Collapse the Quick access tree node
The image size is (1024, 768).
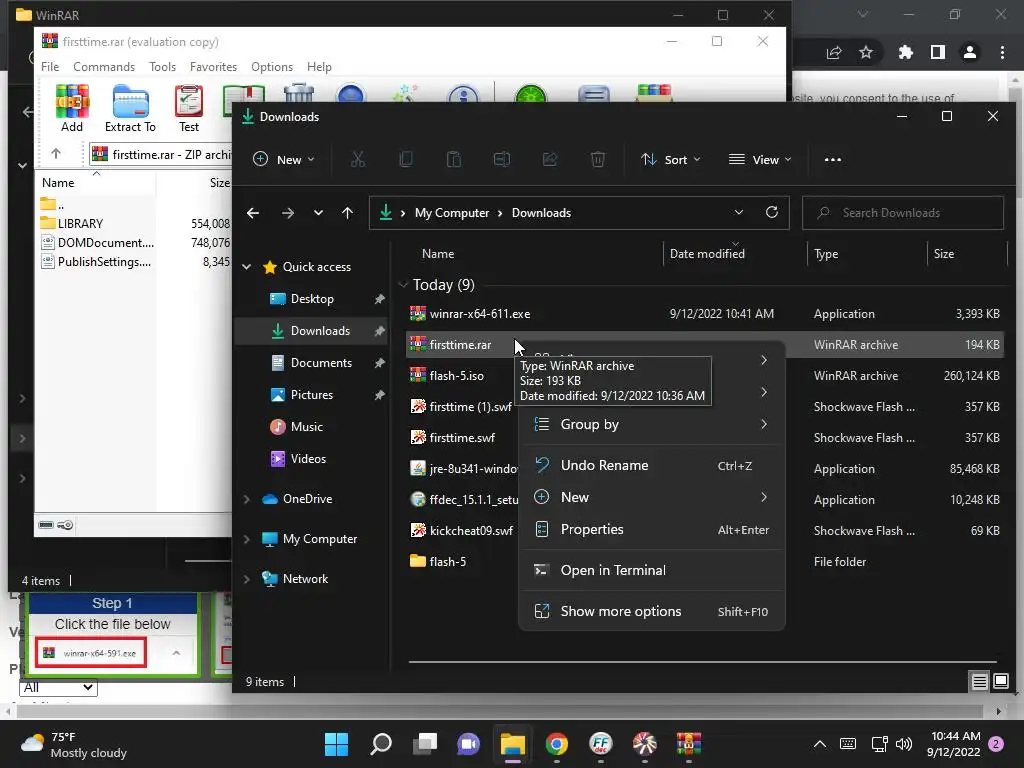click(247, 266)
